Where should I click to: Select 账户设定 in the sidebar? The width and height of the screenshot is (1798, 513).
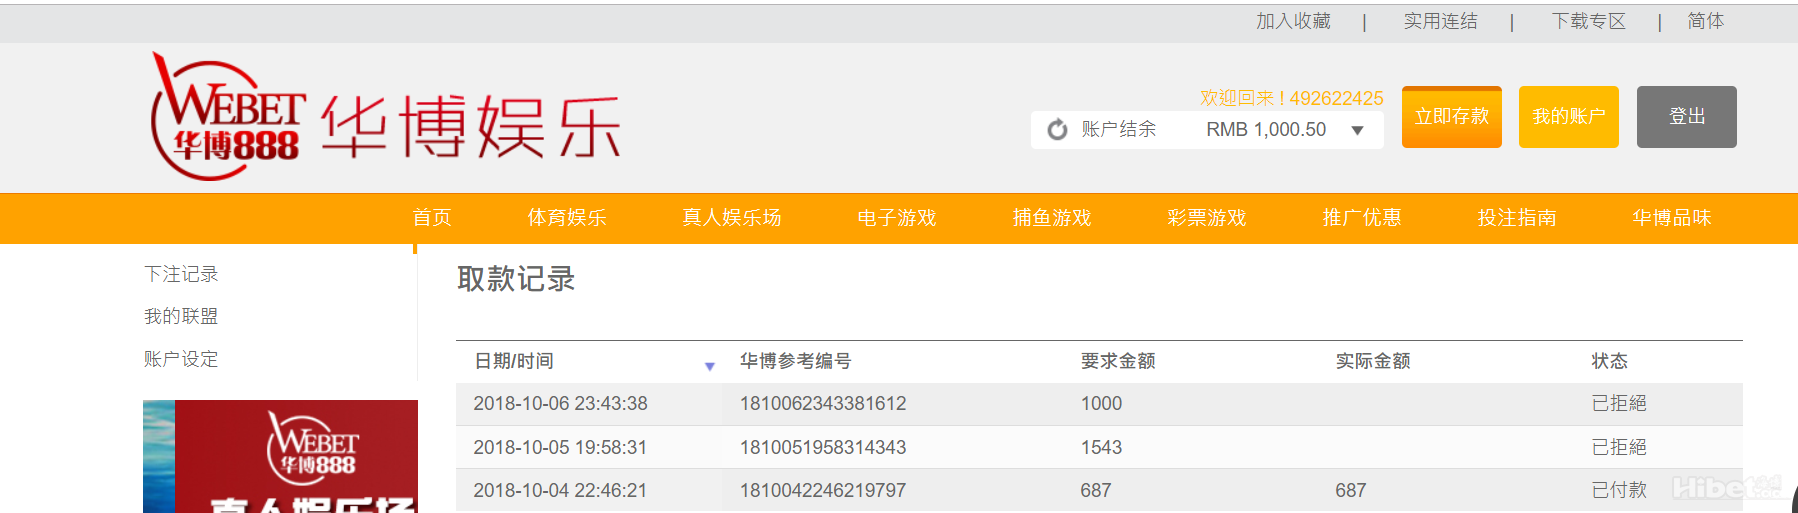[181, 359]
